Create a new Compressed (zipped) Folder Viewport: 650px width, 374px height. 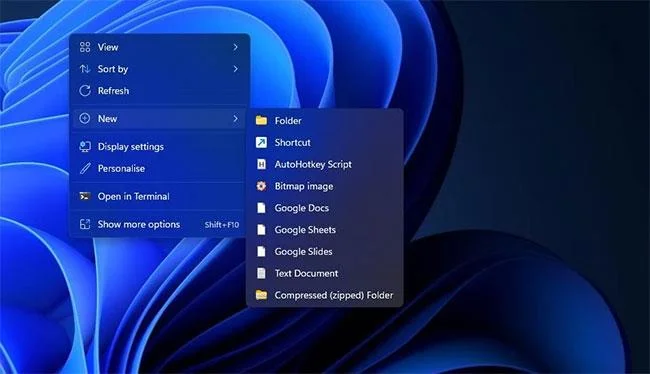coord(325,295)
